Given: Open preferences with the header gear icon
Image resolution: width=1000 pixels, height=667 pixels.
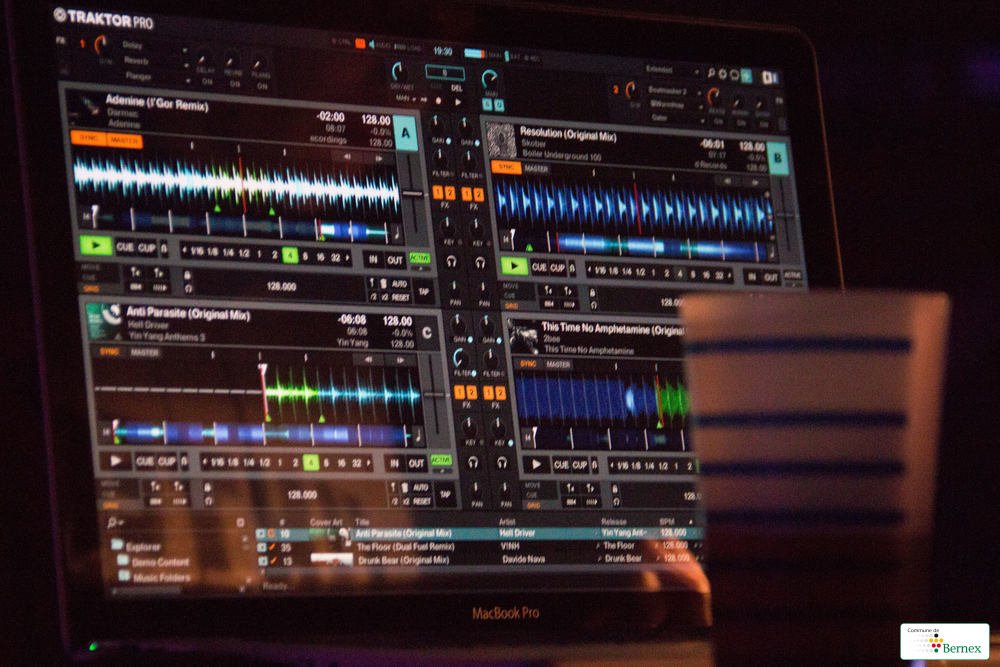Looking at the screenshot, I should click(x=723, y=74).
